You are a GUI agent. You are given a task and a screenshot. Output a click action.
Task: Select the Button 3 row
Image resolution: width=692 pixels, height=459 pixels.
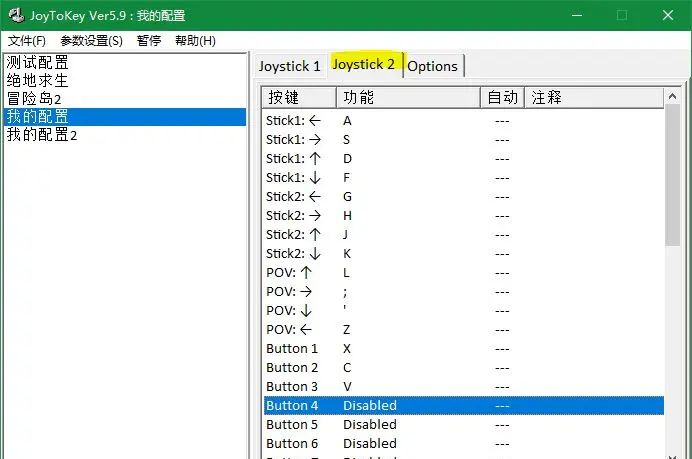464,387
